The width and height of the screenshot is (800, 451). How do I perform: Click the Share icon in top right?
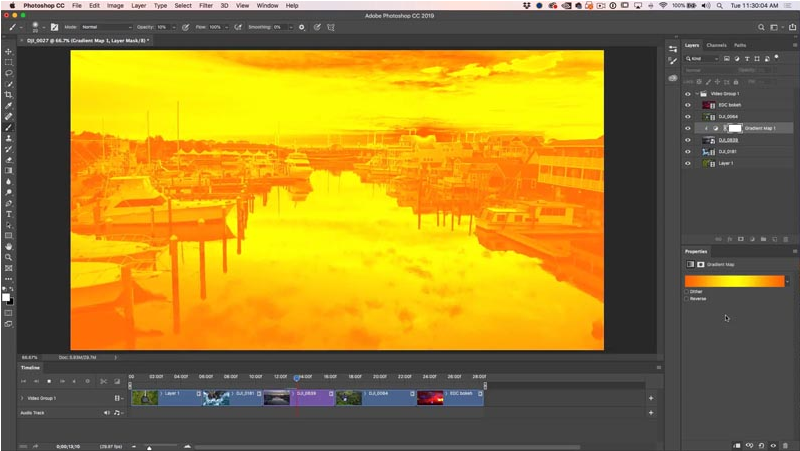pos(792,27)
